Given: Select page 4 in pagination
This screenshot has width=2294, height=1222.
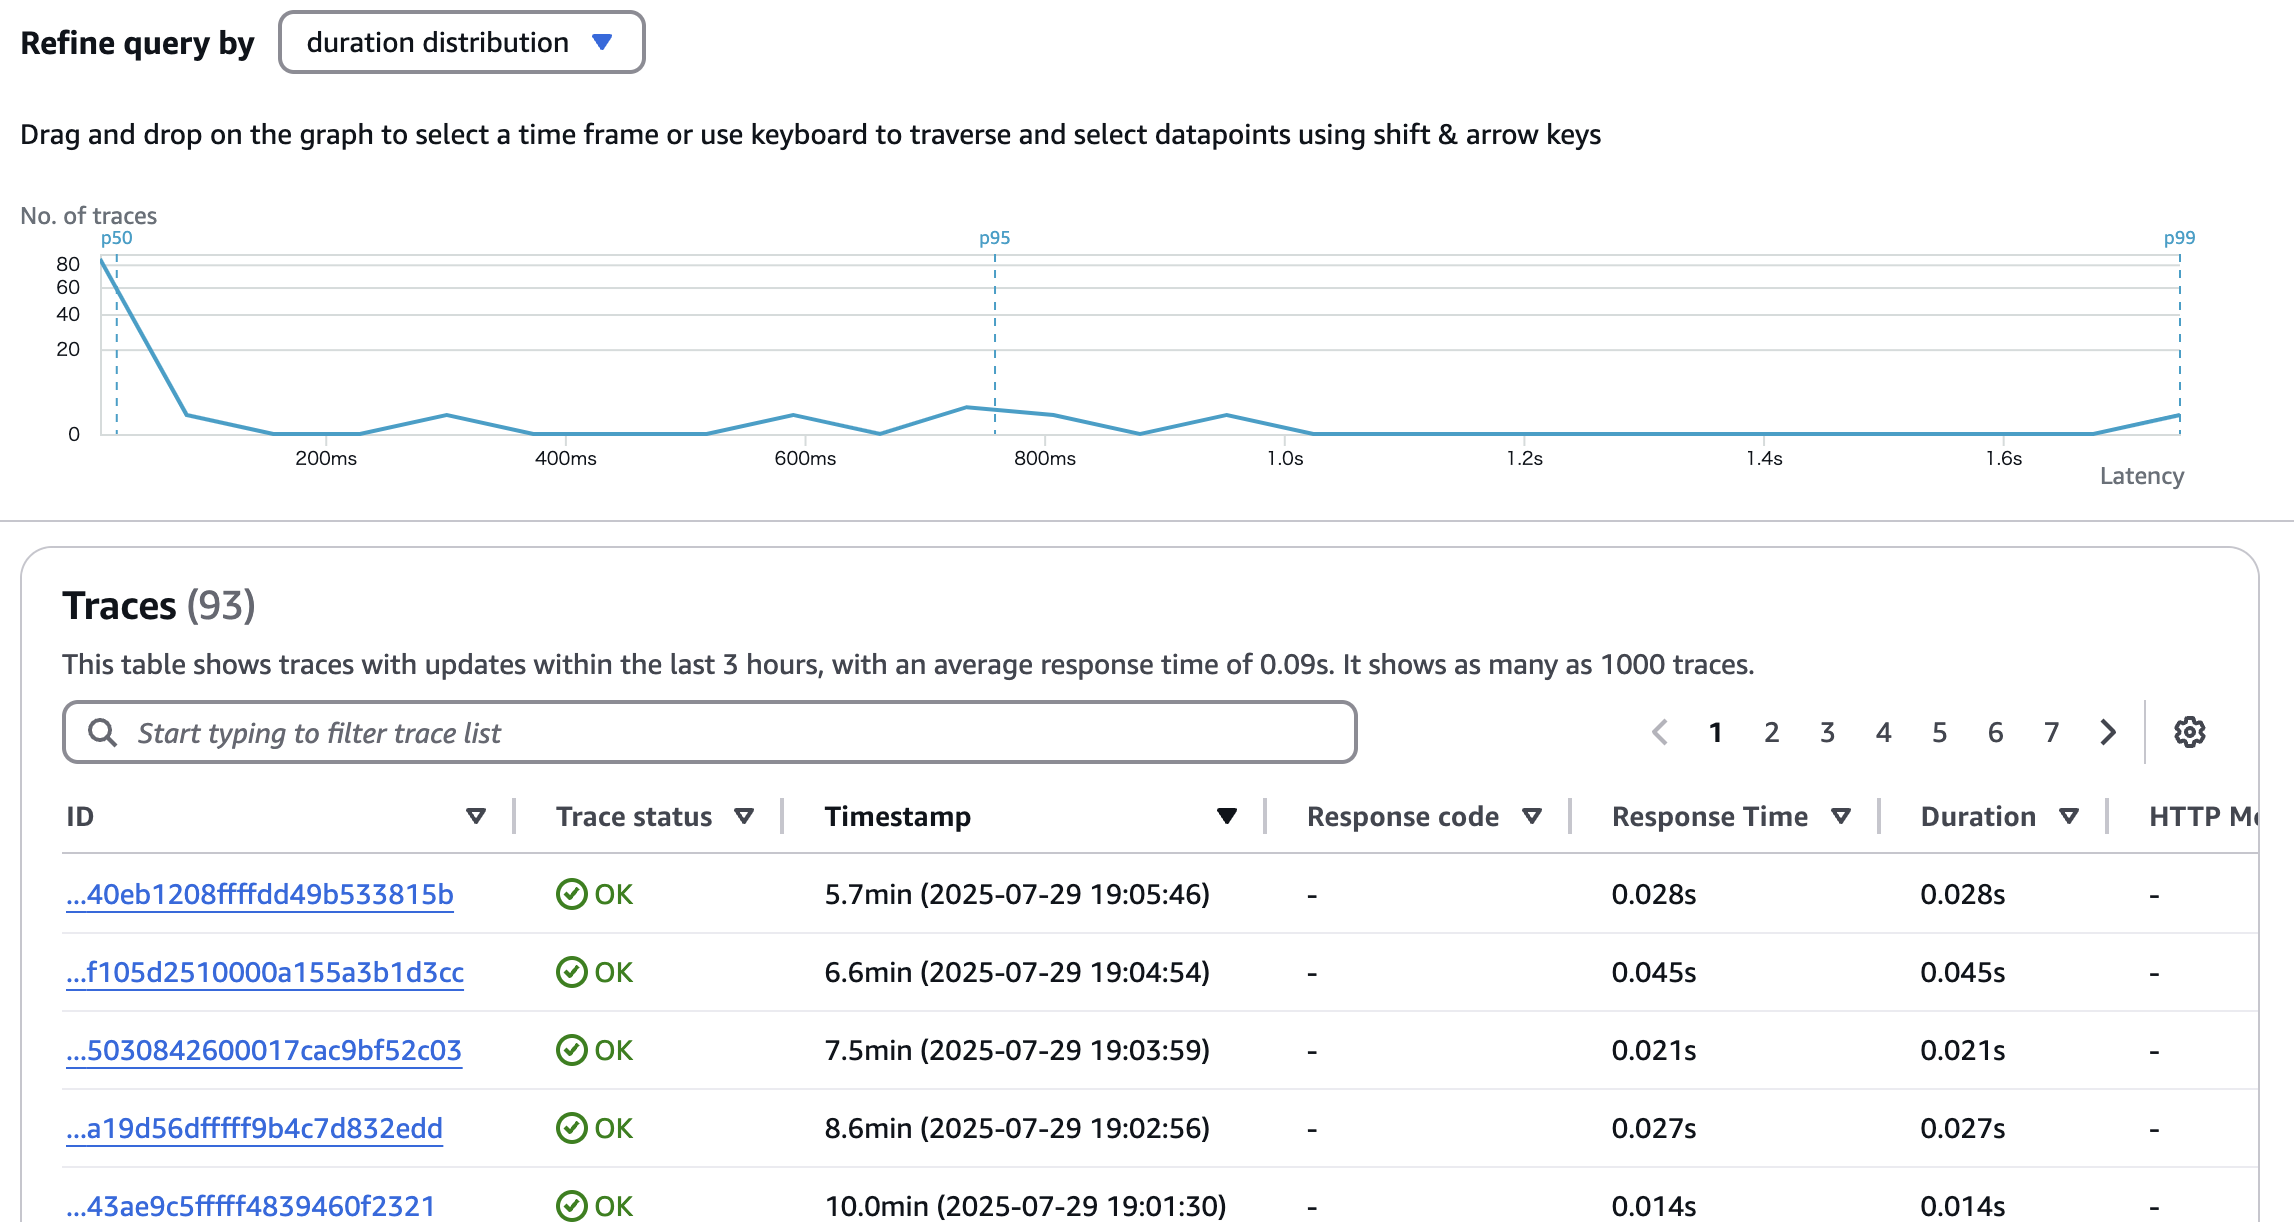Looking at the screenshot, I should (x=1883, y=732).
